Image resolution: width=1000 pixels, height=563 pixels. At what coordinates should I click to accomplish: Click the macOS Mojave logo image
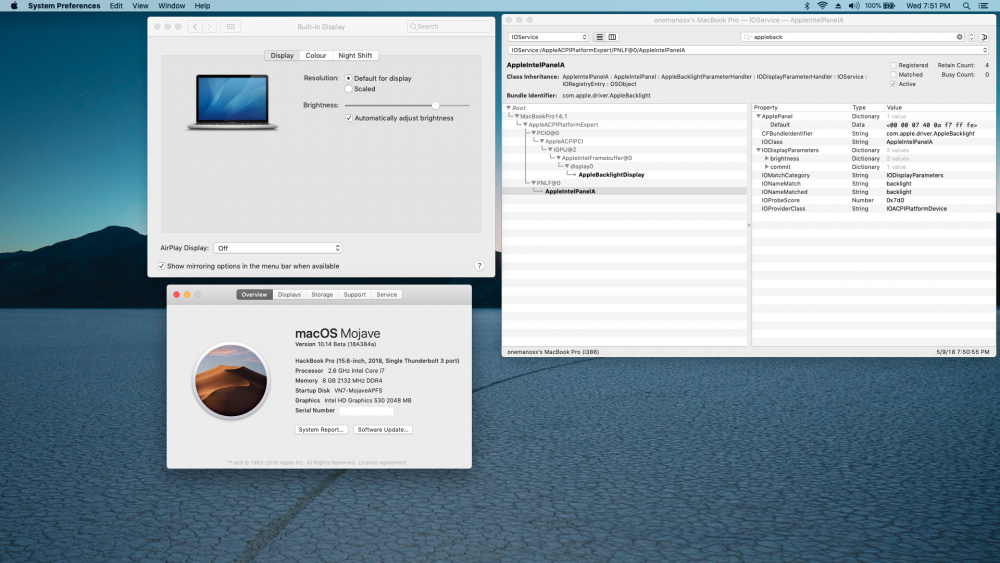point(231,380)
